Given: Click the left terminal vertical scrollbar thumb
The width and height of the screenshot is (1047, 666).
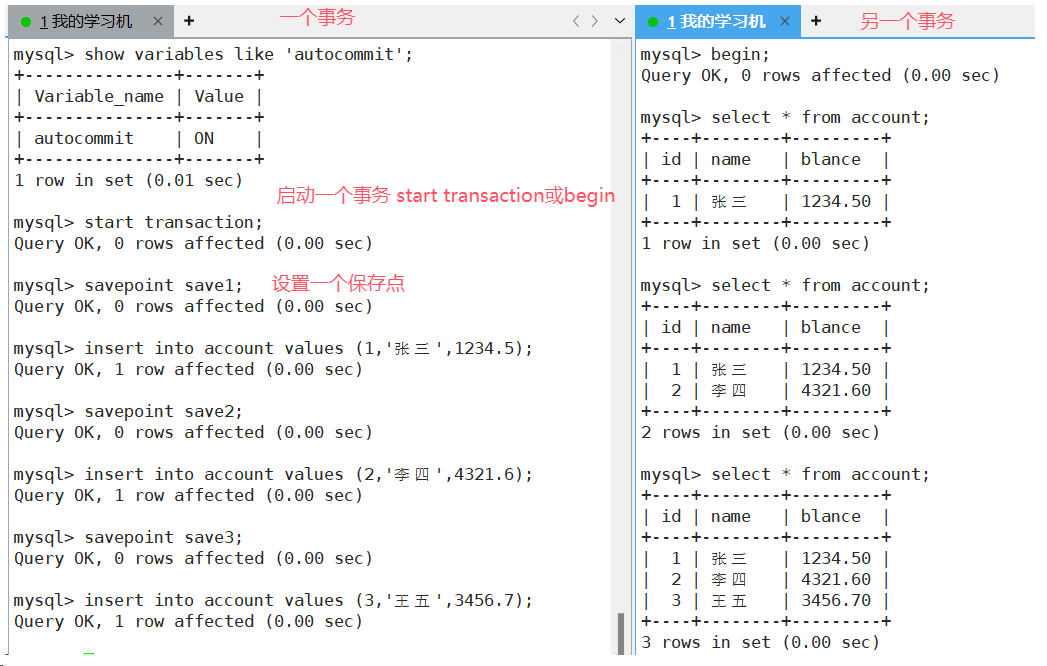Looking at the screenshot, I should 621,633.
